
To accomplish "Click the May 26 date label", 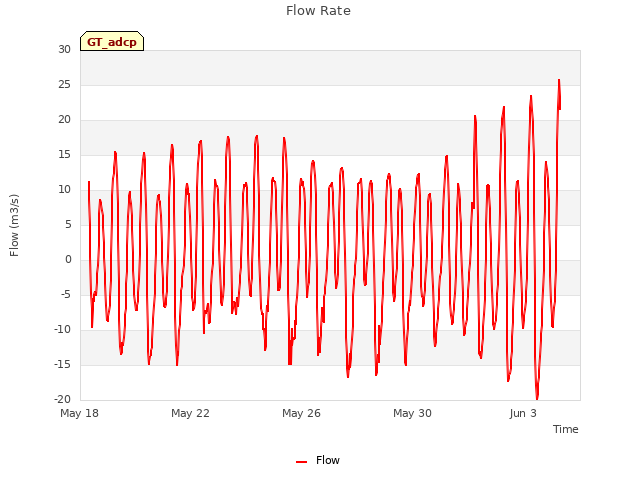I will (301, 413).
